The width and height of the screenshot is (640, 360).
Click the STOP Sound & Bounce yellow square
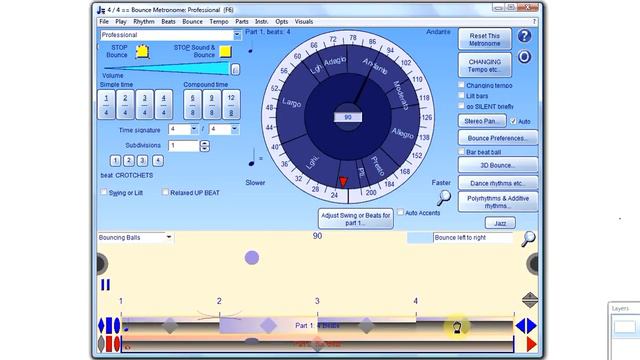pos(225,51)
